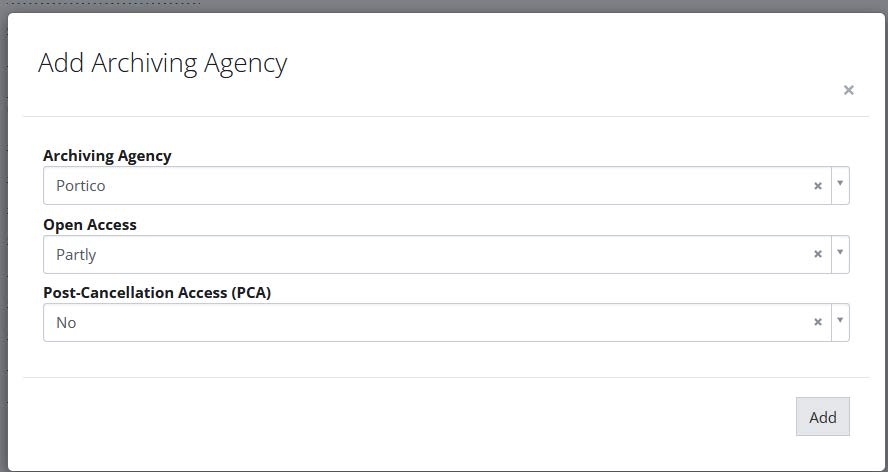Click the Archiving Agency label
This screenshot has width=888, height=472.
coord(107,156)
